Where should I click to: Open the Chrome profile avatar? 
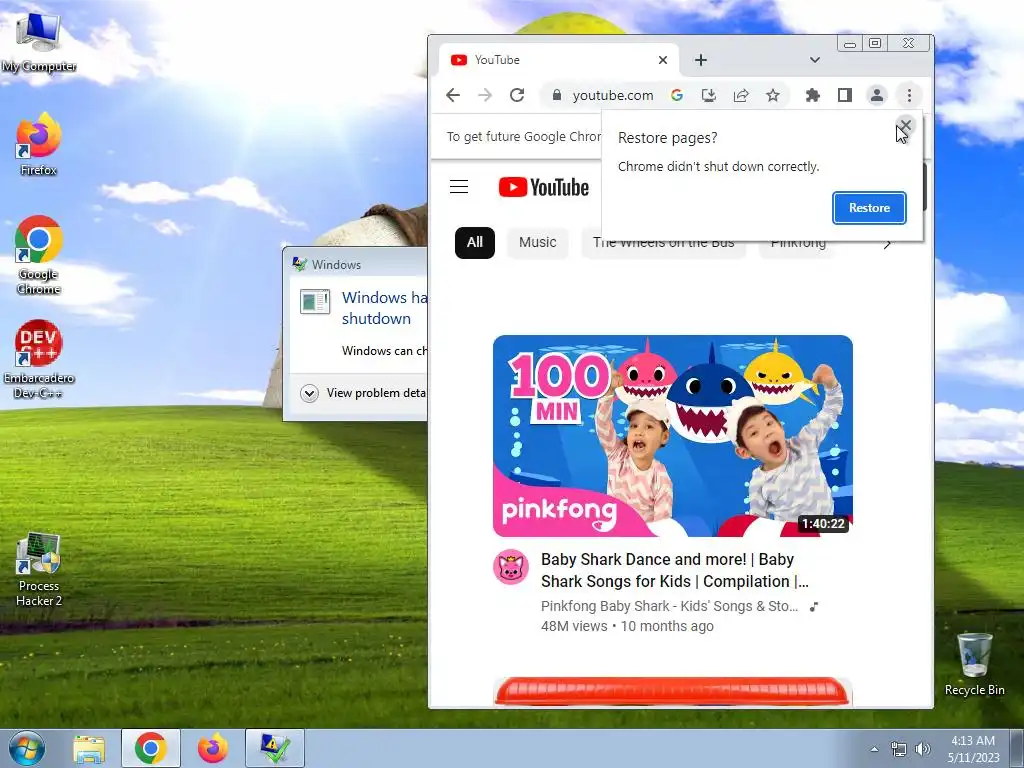876,95
